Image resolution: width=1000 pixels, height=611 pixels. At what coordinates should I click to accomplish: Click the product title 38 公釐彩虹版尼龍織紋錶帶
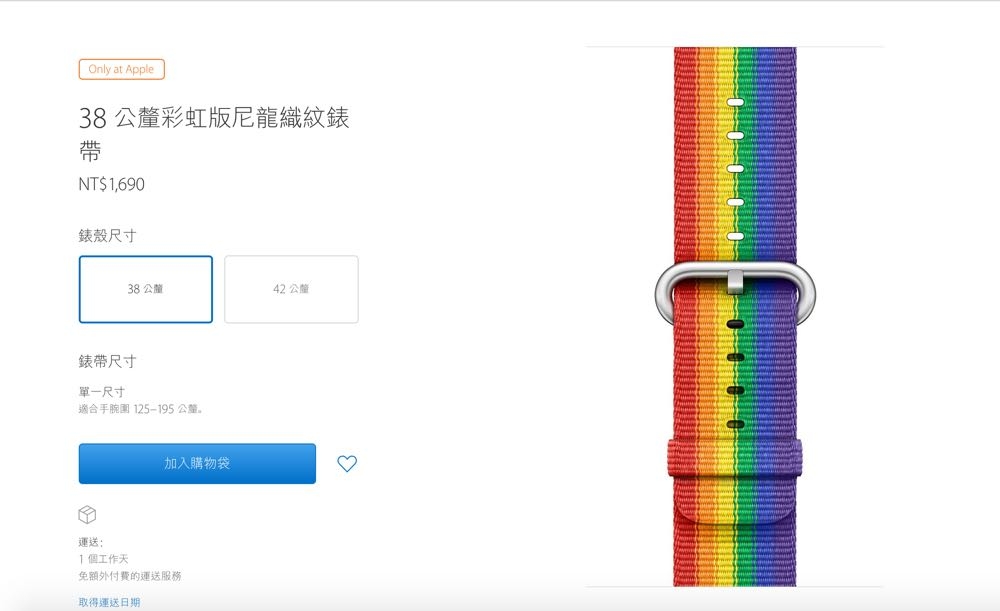click(214, 134)
